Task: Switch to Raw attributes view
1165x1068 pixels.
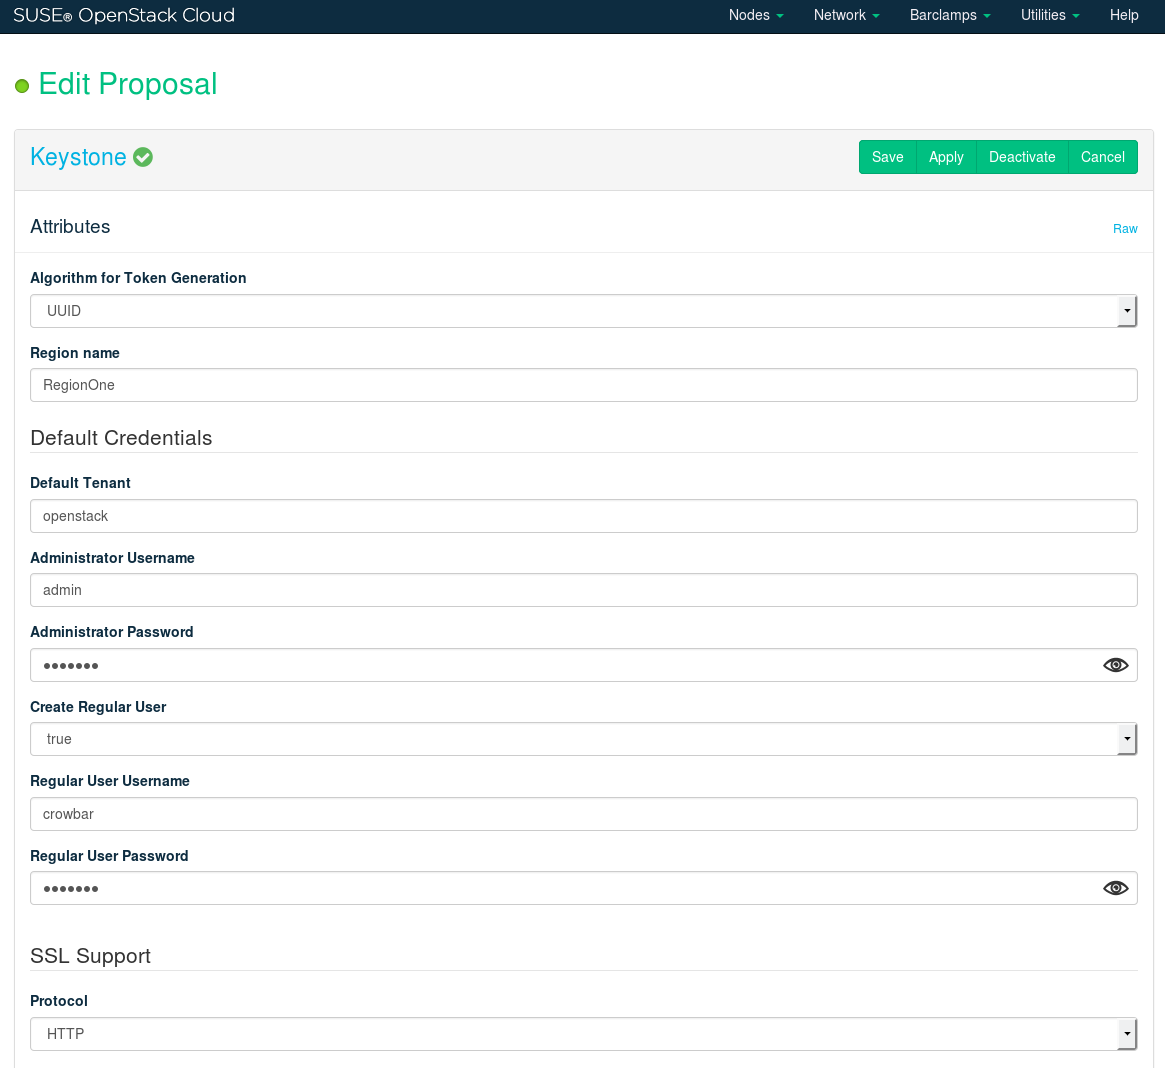Action: (1125, 229)
